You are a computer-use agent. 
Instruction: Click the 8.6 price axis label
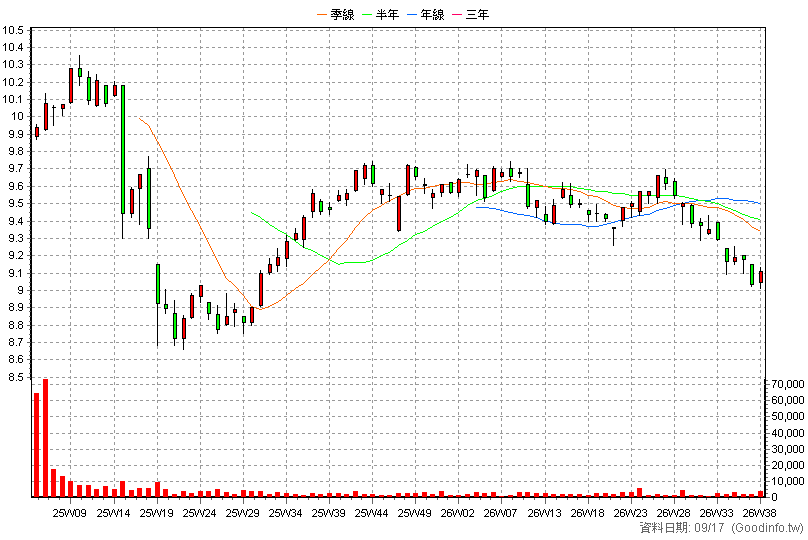(16, 360)
